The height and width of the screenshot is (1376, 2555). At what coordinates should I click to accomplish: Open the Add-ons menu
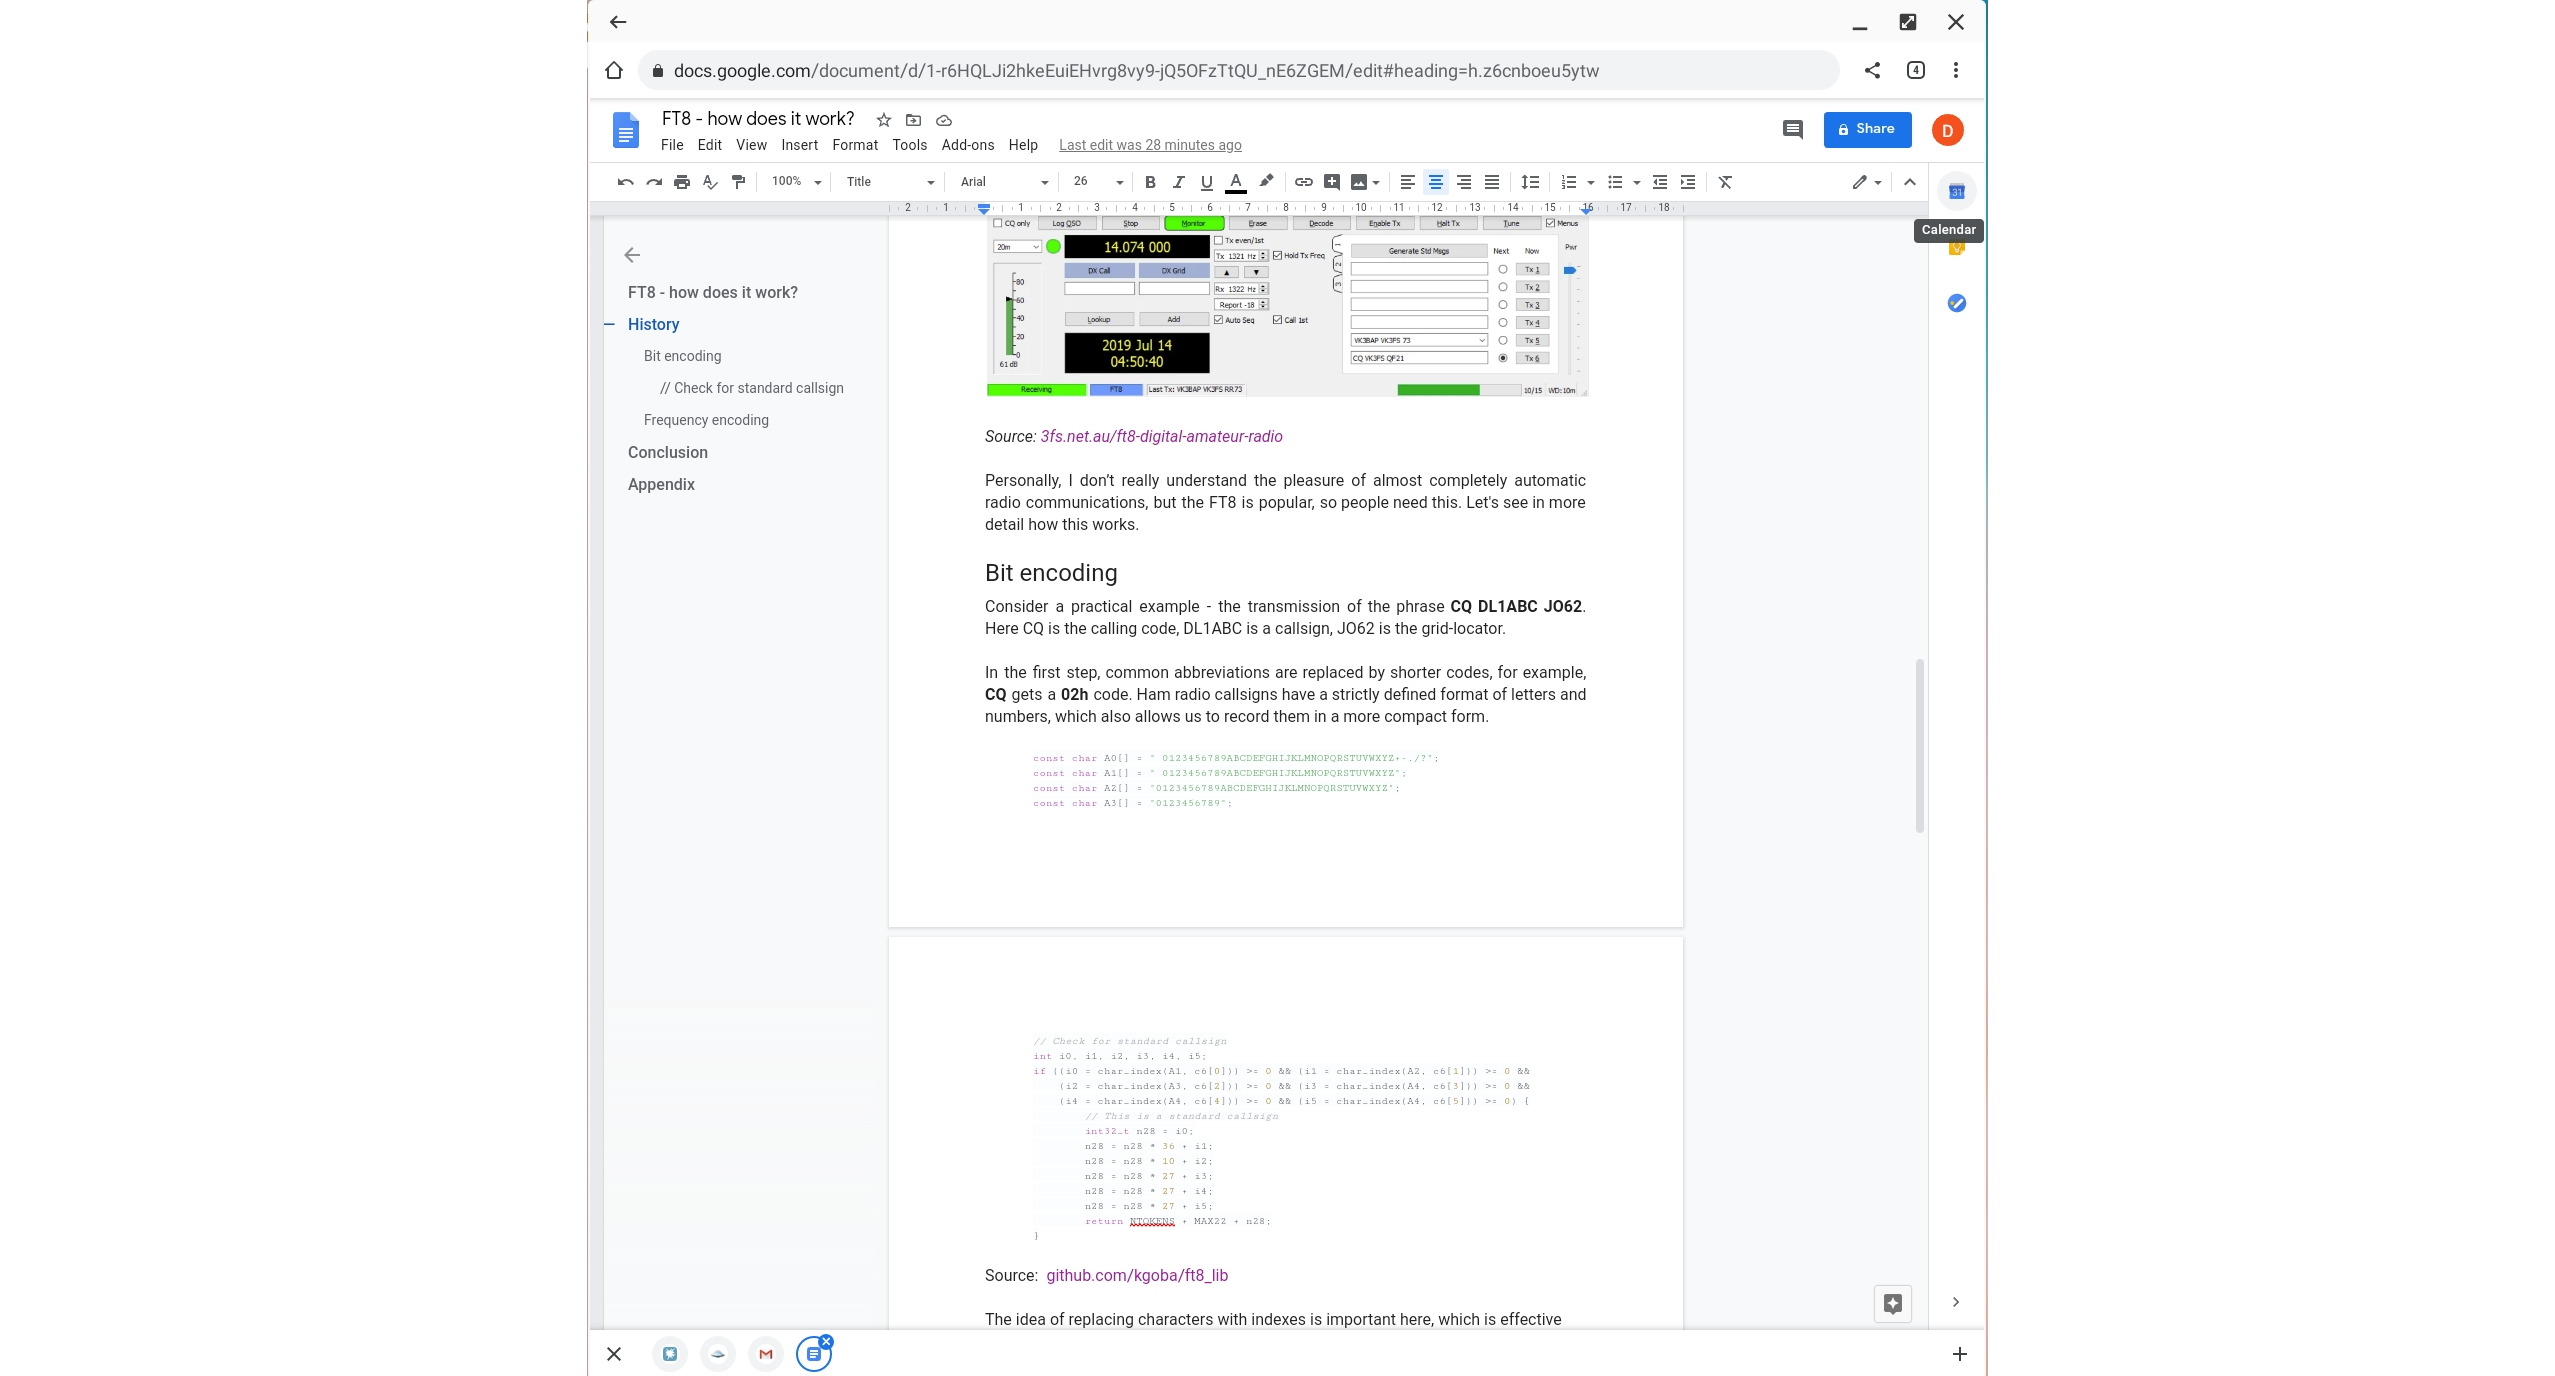[967, 145]
